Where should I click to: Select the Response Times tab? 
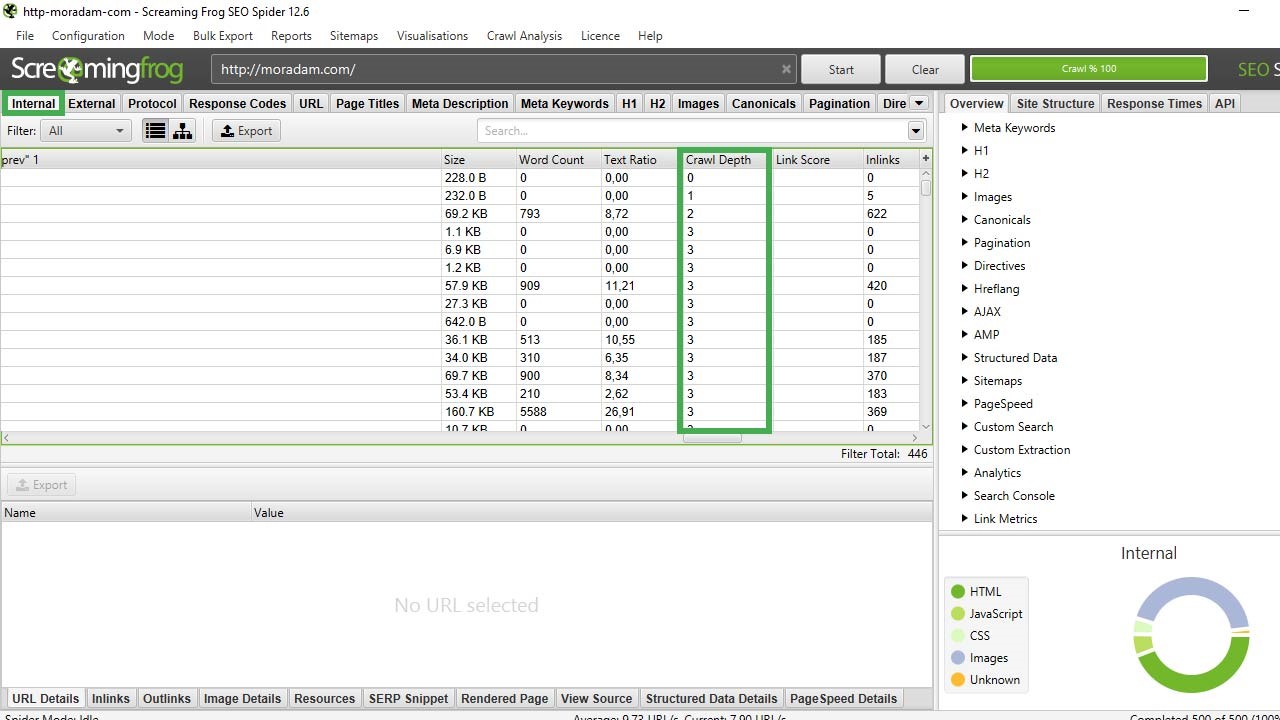click(x=1154, y=103)
